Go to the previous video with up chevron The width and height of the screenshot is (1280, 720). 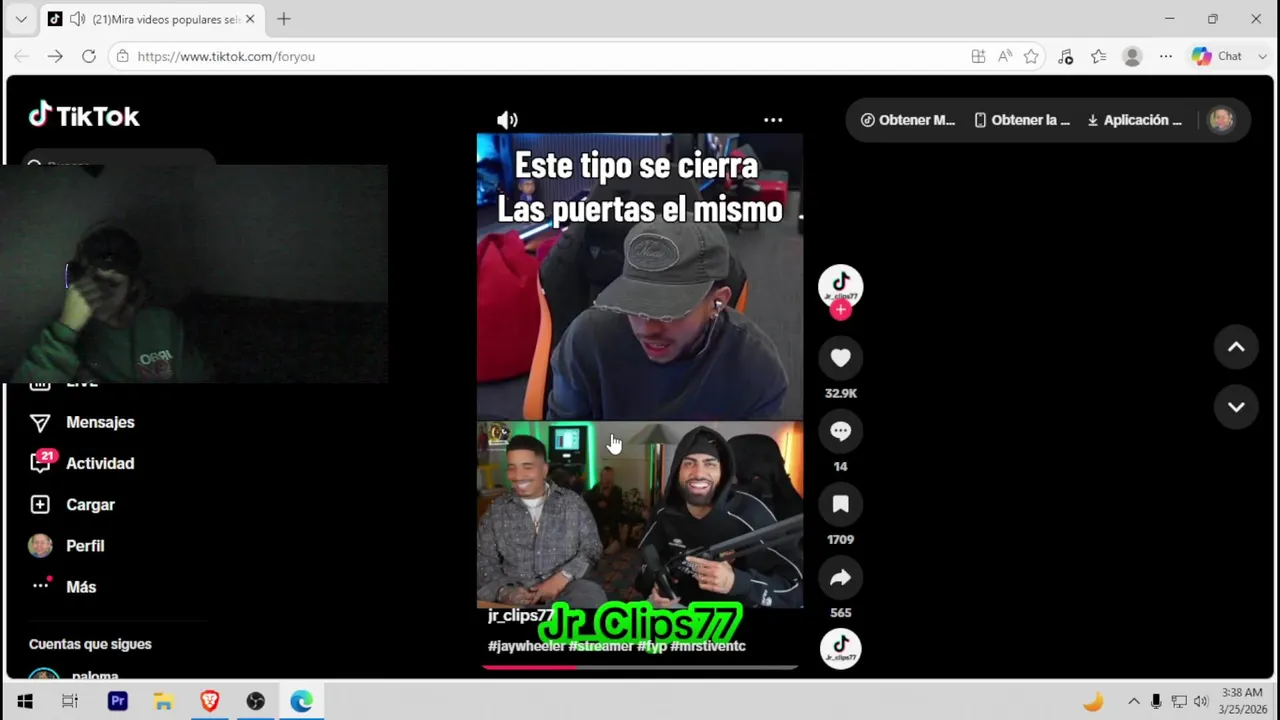pyautogui.click(x=1236, y=347)
